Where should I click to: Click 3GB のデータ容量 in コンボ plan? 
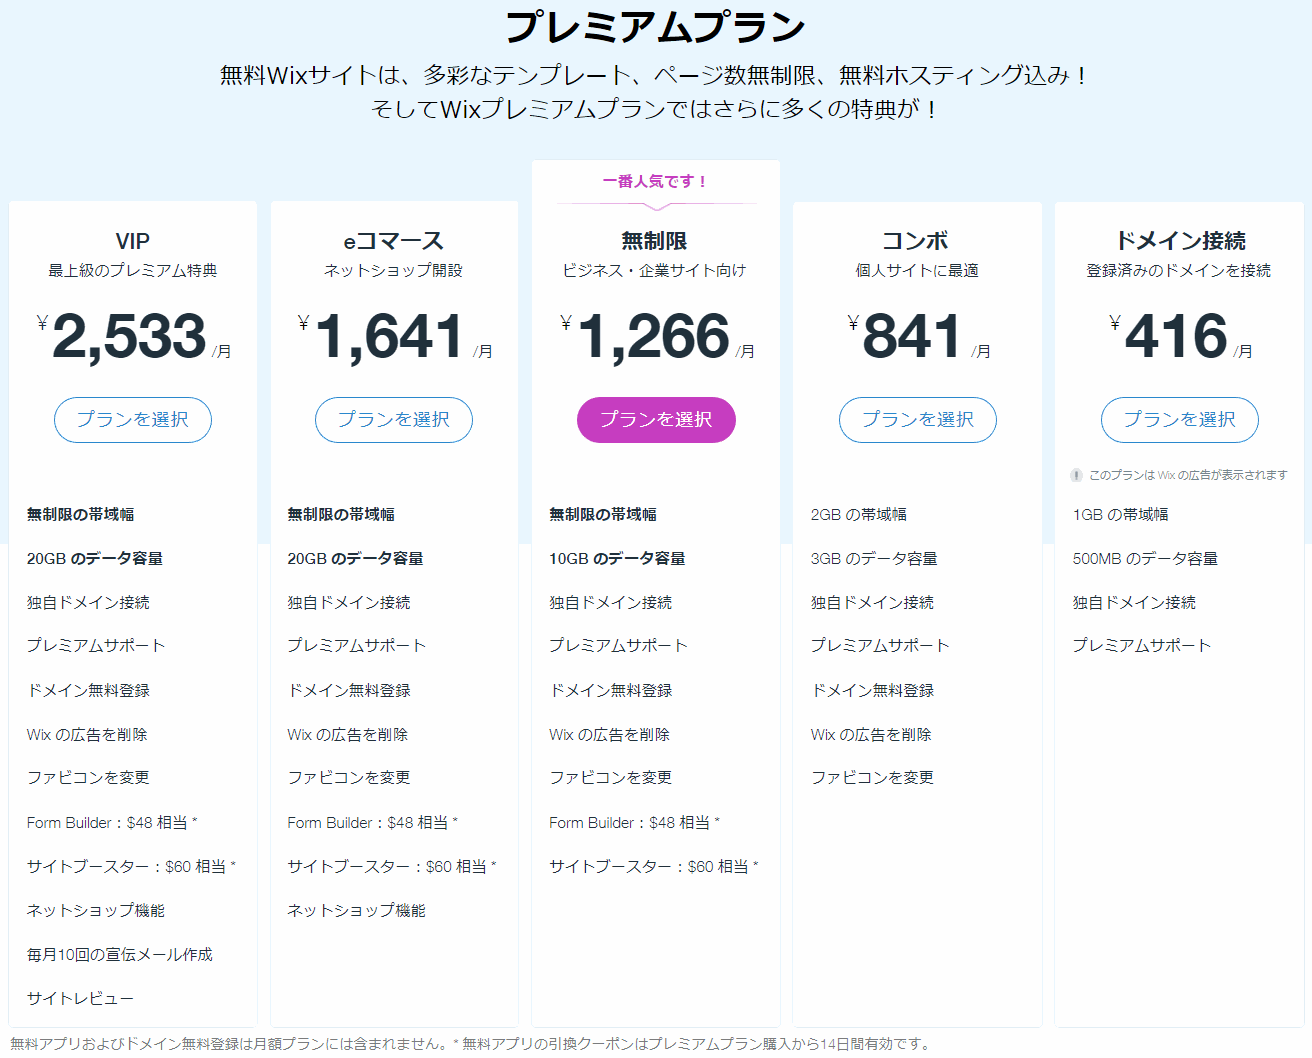(874, 559)
